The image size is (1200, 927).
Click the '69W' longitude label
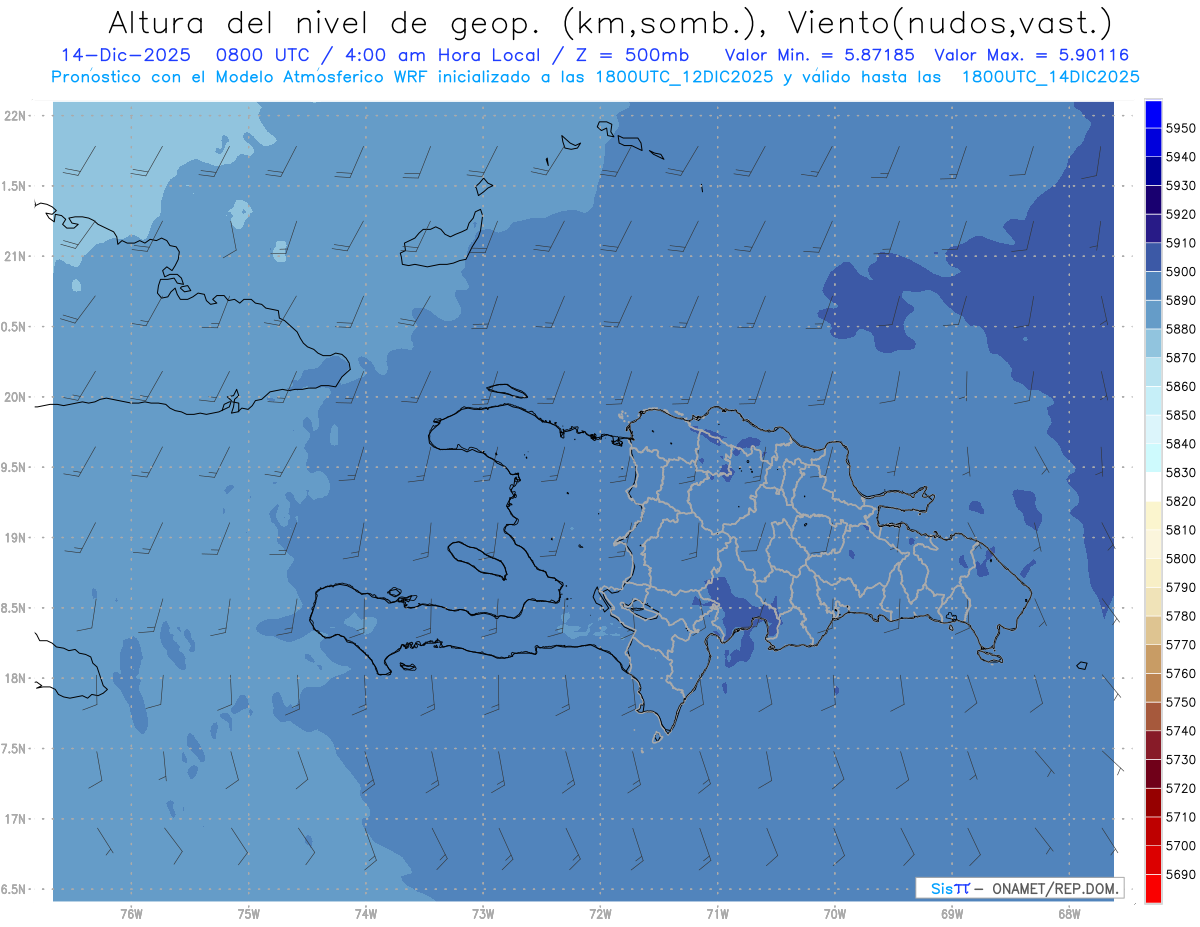pyautogui.click(x=952, y=913)
